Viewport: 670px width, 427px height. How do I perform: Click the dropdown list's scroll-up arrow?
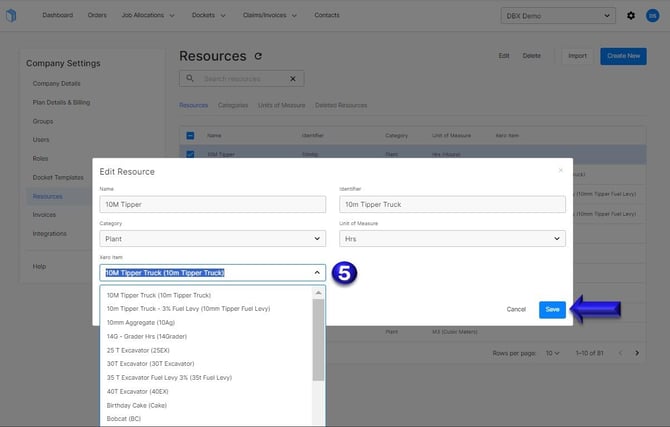tap(318, 293)
